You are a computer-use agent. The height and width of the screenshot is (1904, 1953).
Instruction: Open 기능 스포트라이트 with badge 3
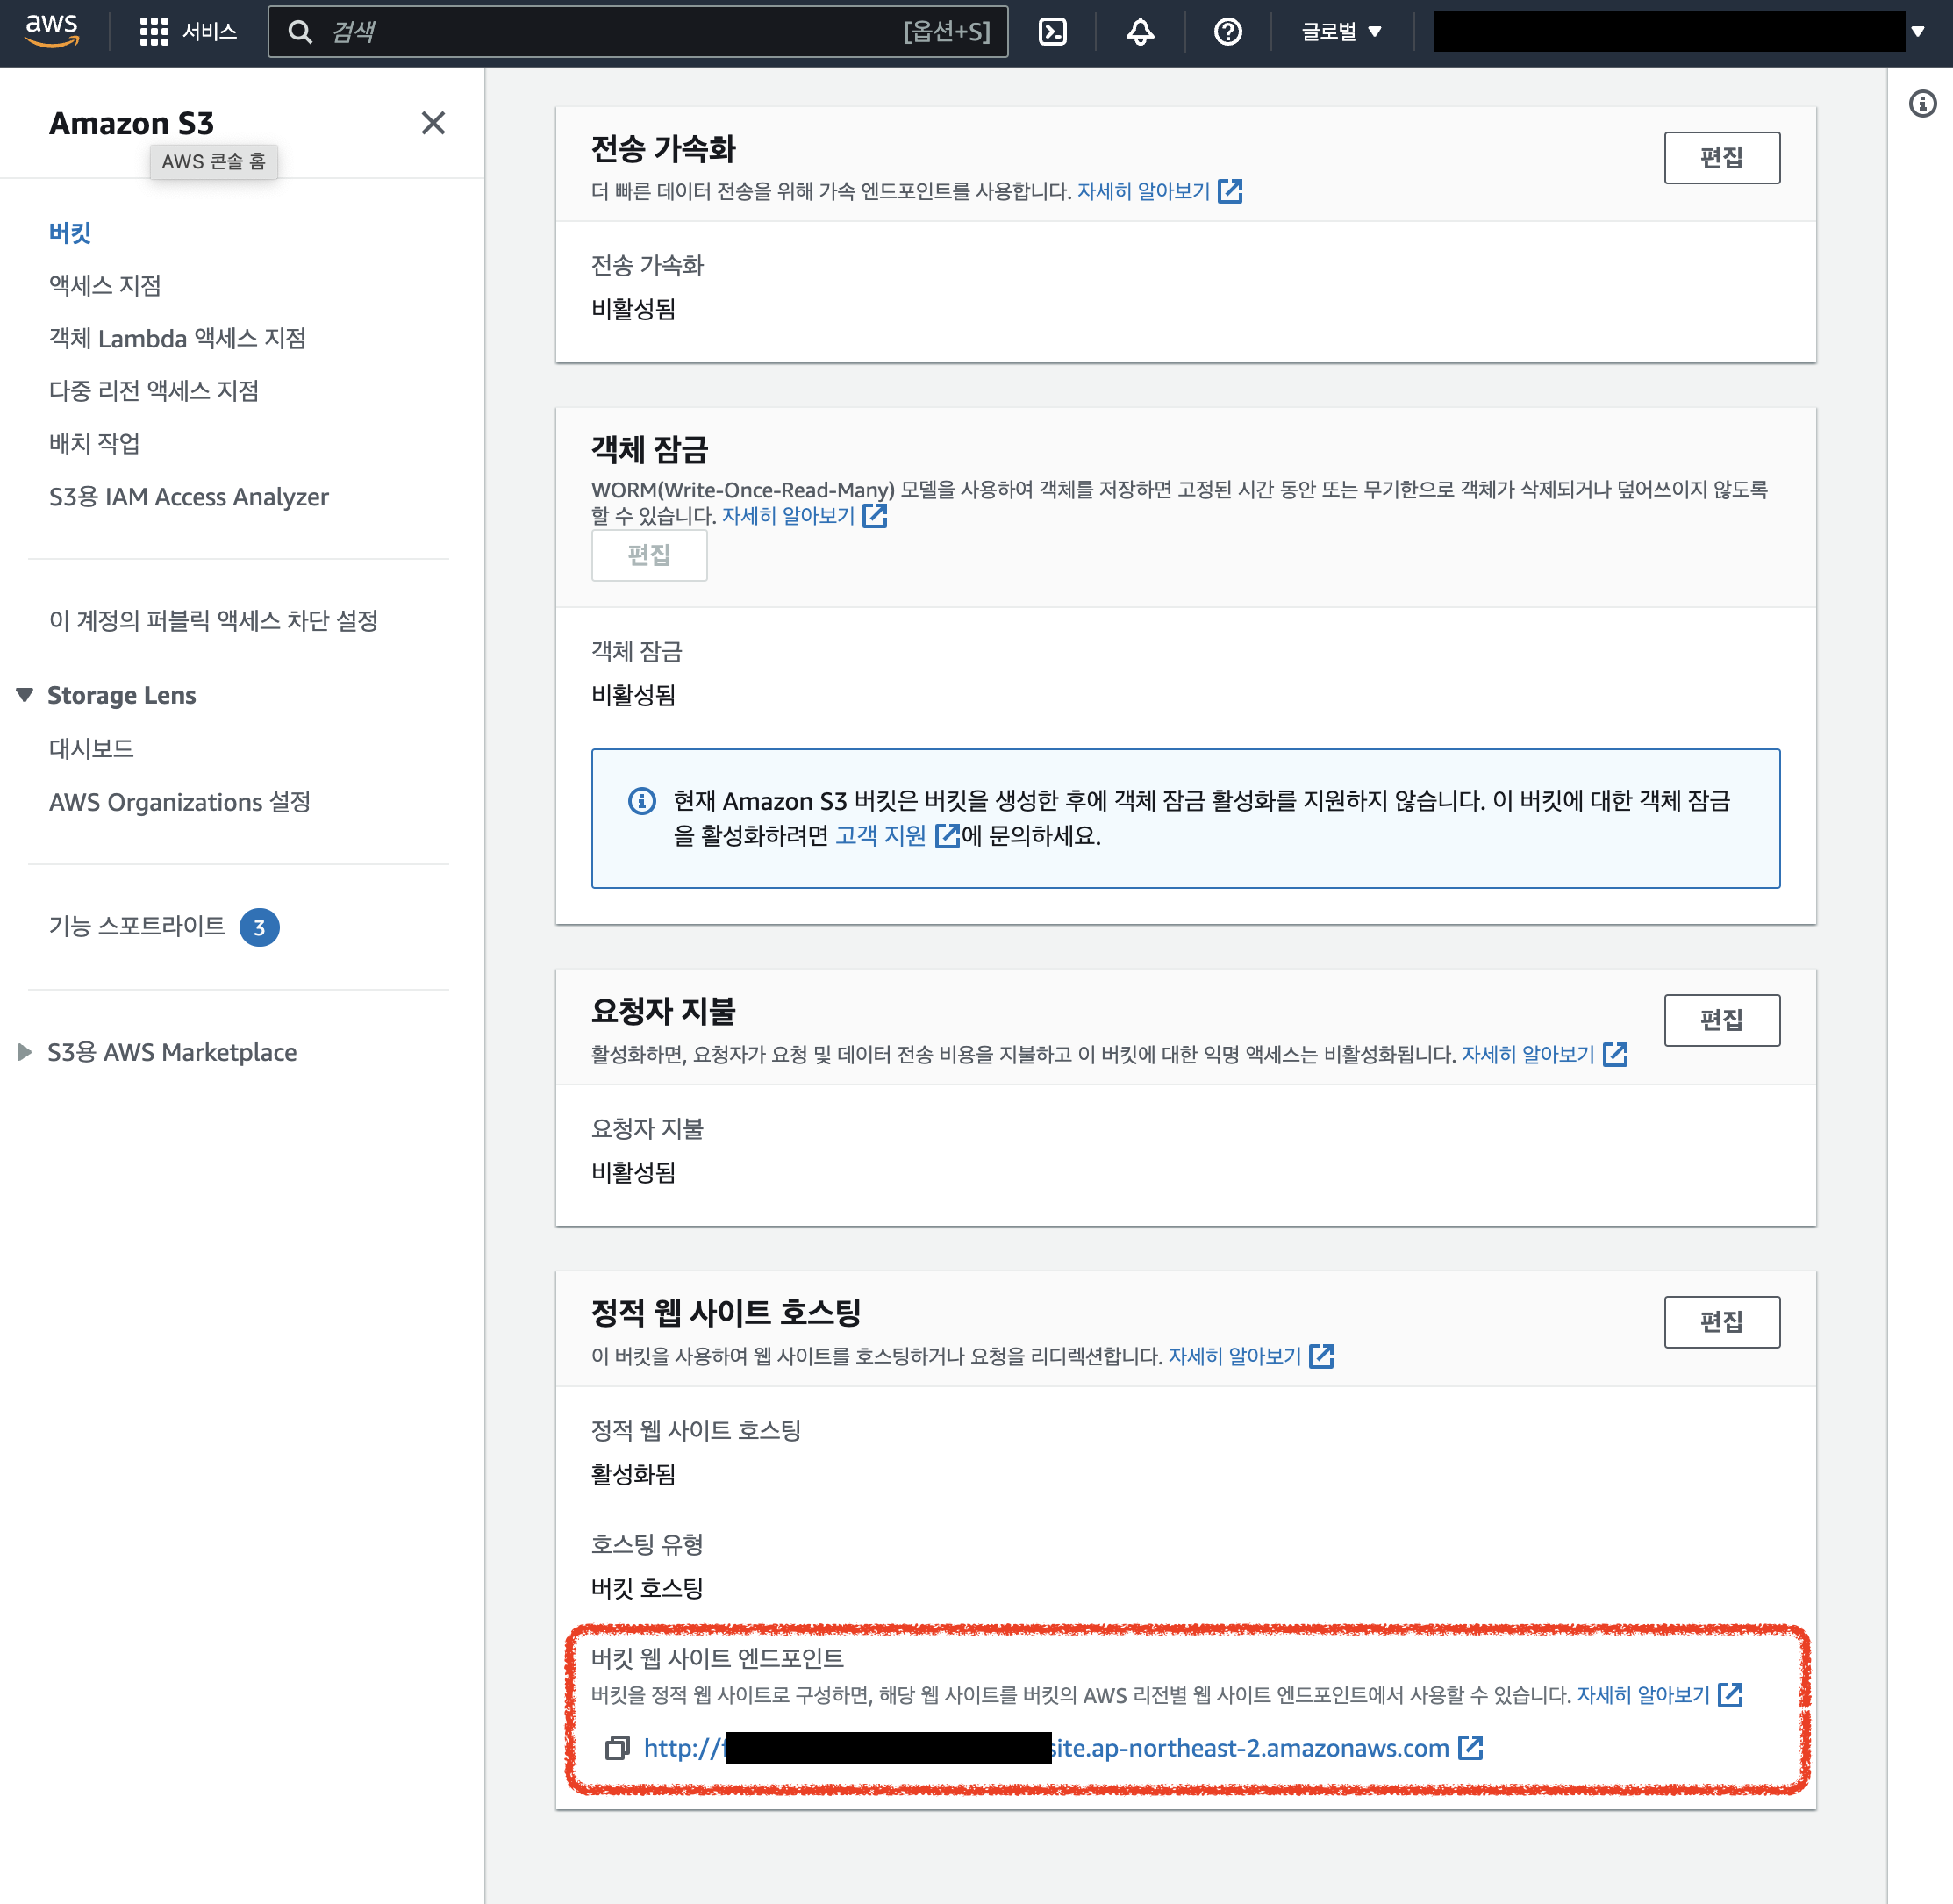click(137, 926)
